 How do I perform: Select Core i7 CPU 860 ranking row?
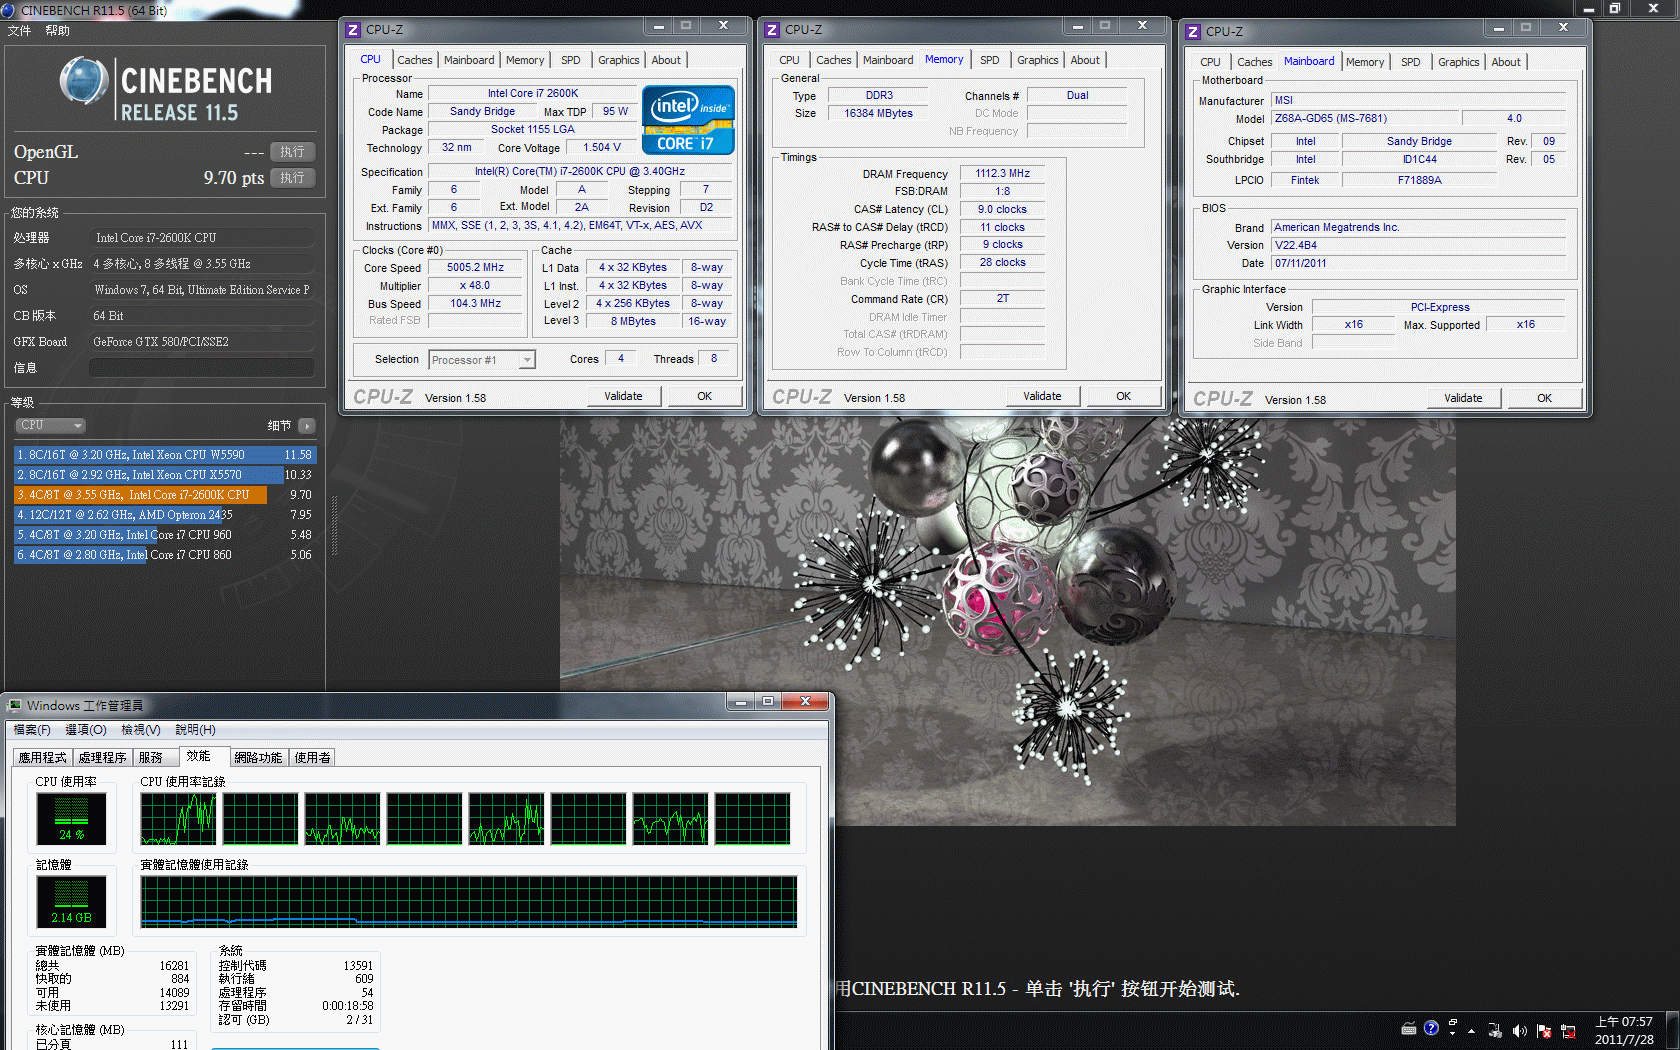tap(165, 555)
